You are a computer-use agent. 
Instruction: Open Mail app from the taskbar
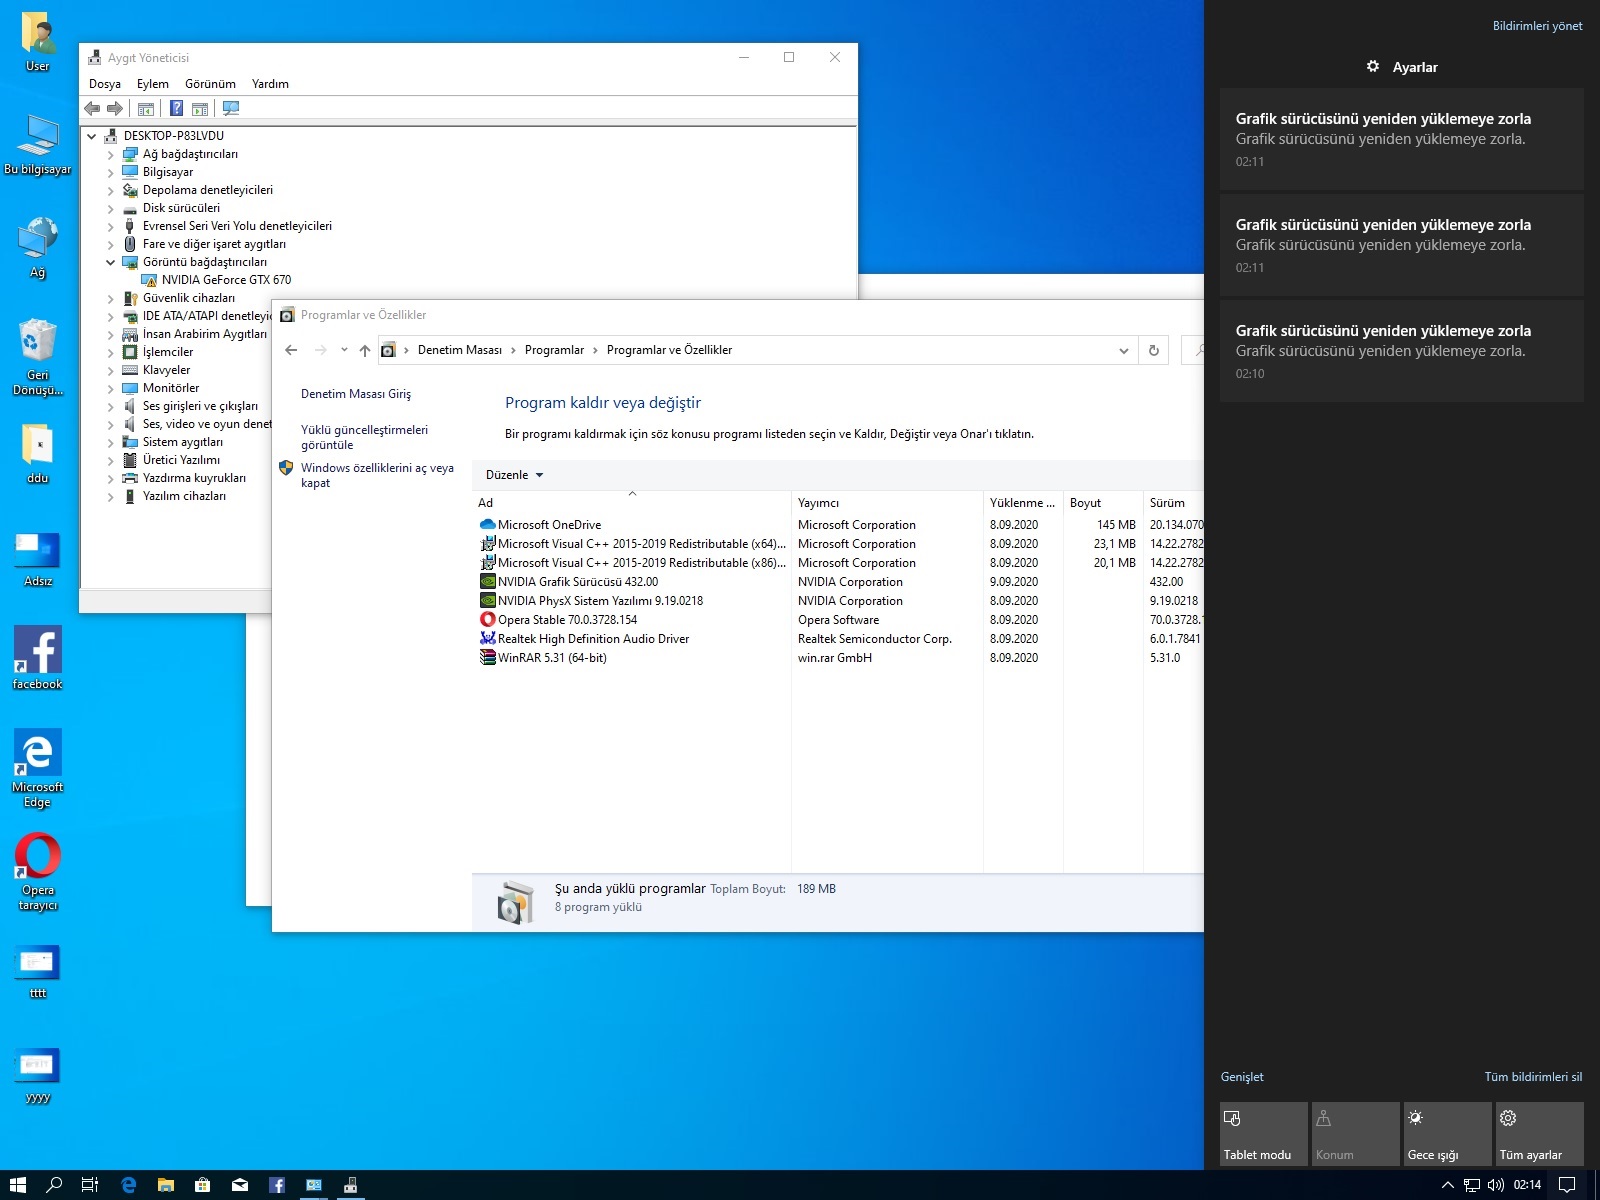[x=240, y=1185]
